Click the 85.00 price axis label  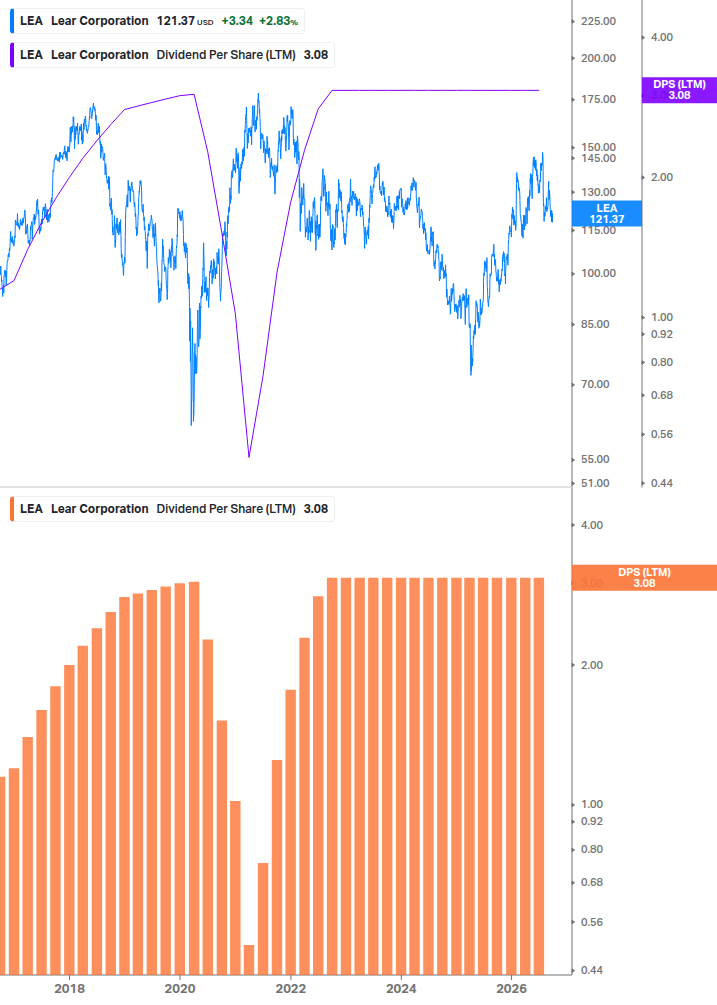click(595, 324)
